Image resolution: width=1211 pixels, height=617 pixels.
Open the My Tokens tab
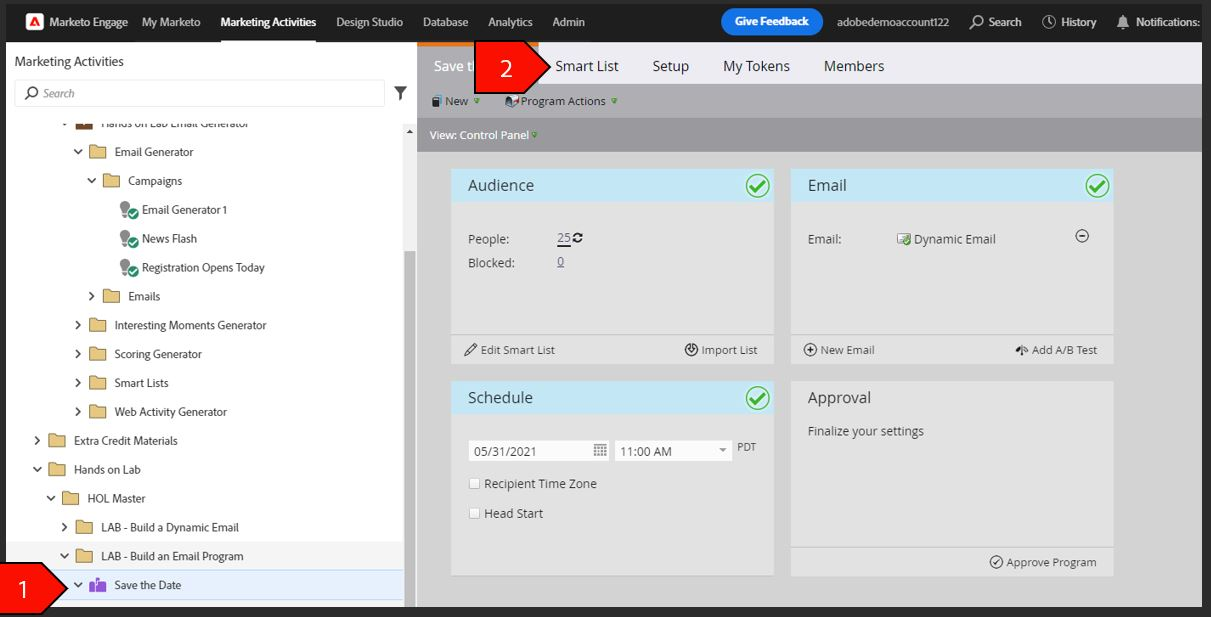point(756,66)
